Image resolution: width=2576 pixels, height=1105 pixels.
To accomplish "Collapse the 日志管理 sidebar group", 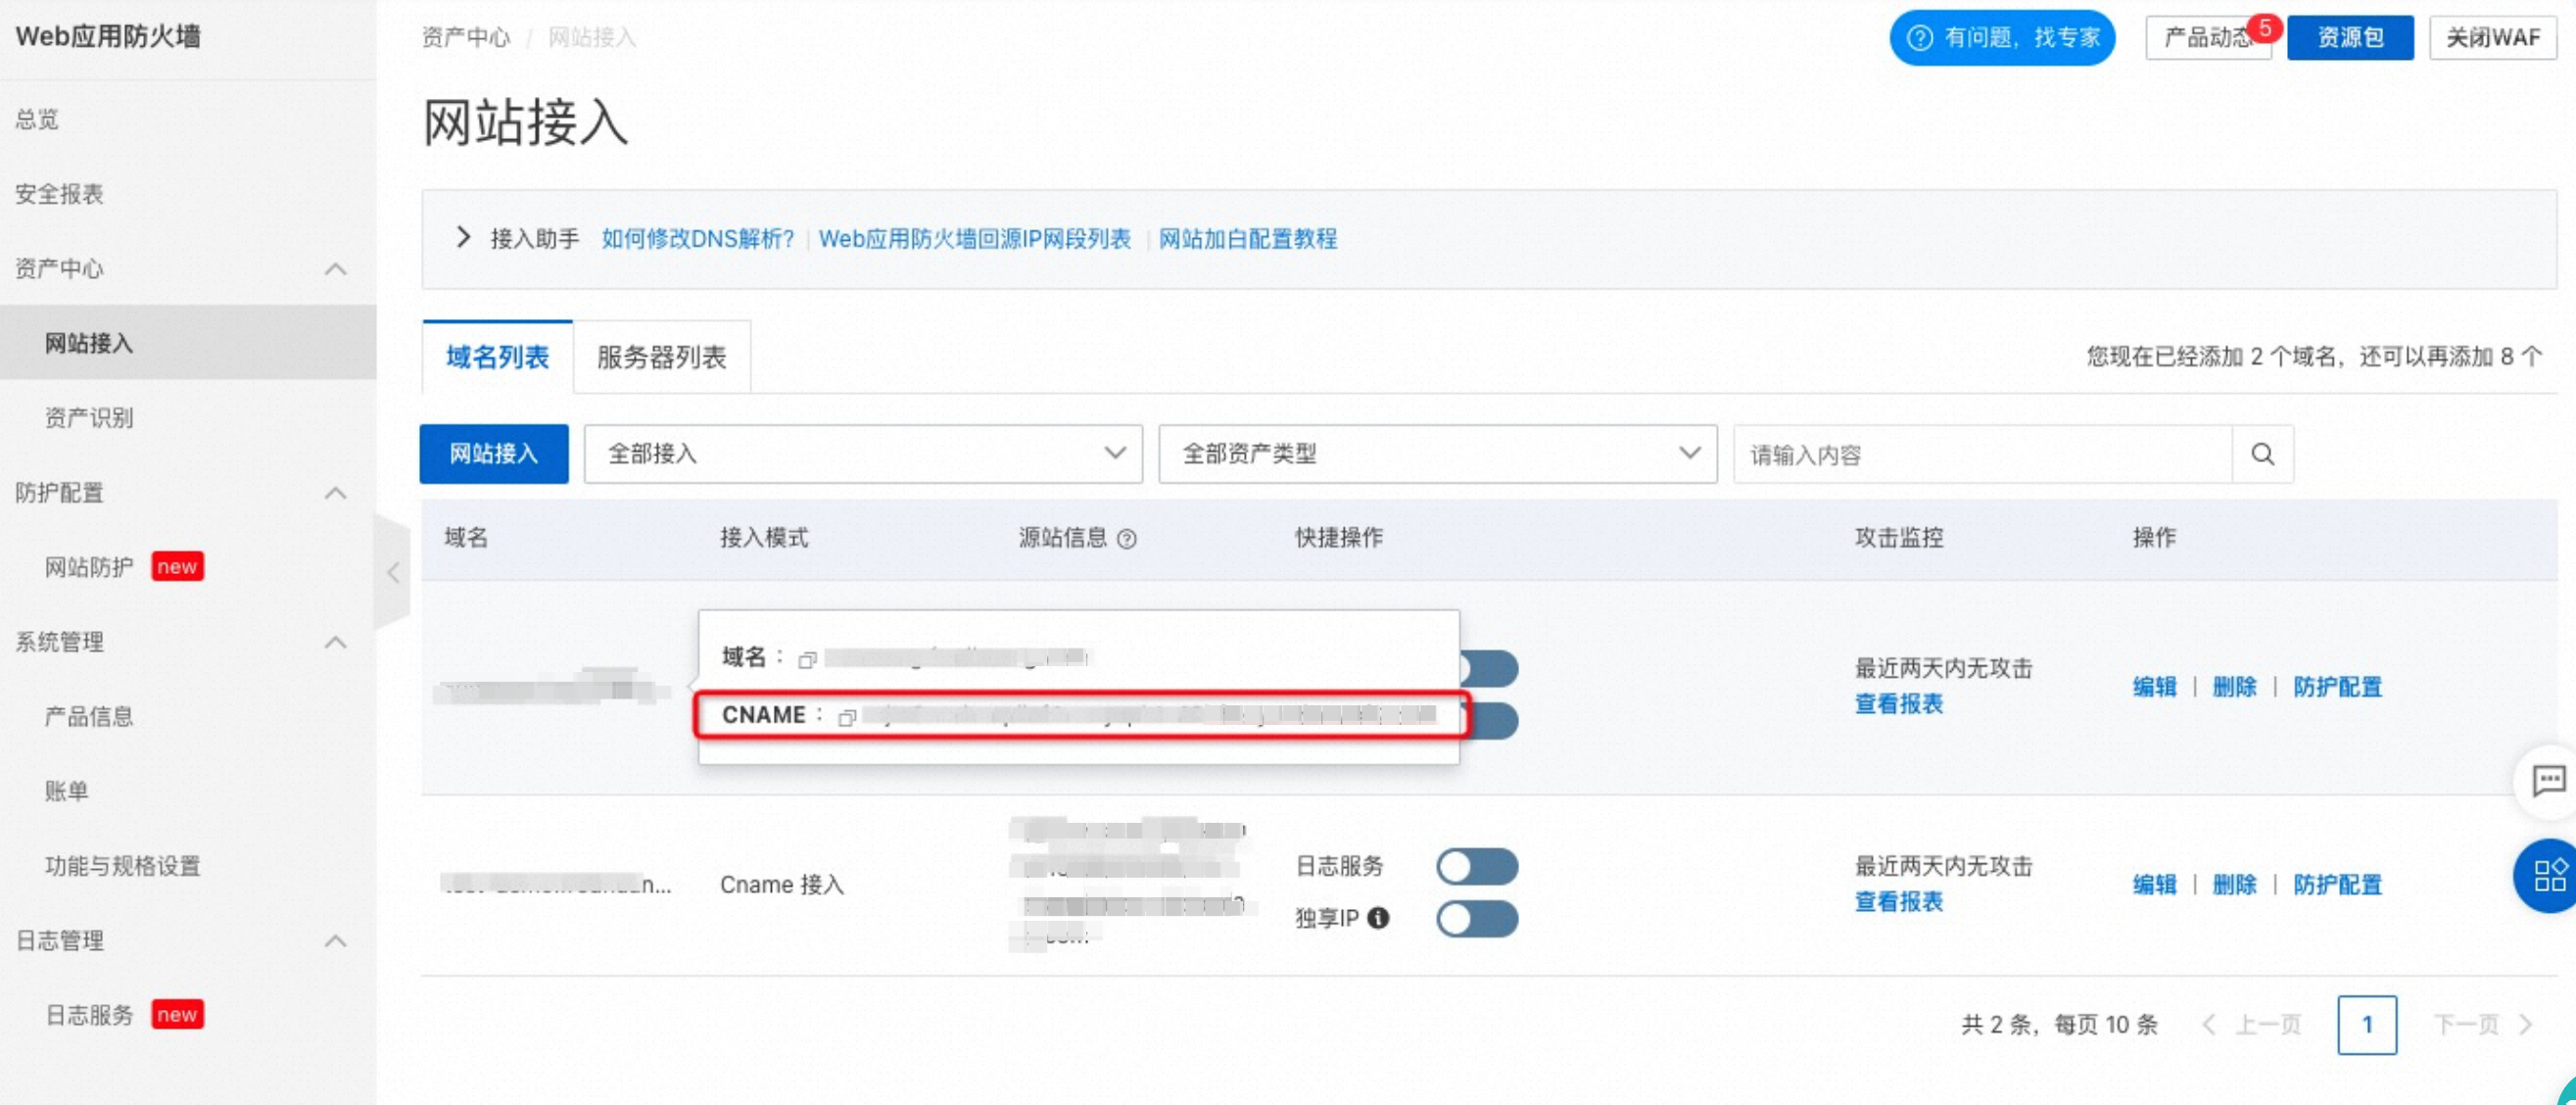I will [x=336, y=941].
